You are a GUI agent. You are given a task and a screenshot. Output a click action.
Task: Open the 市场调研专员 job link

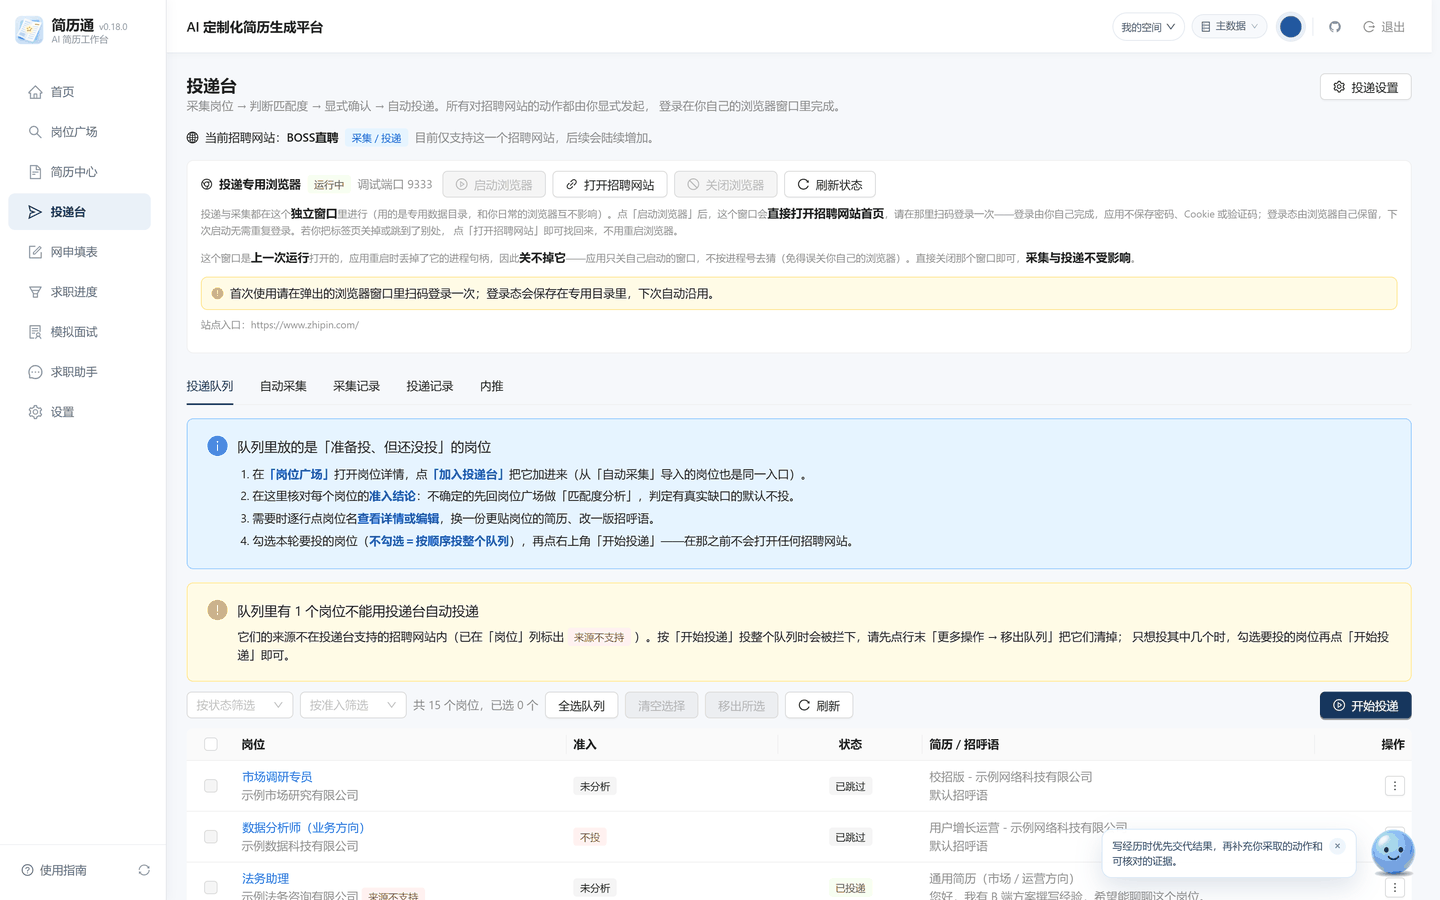pos(277,777)
